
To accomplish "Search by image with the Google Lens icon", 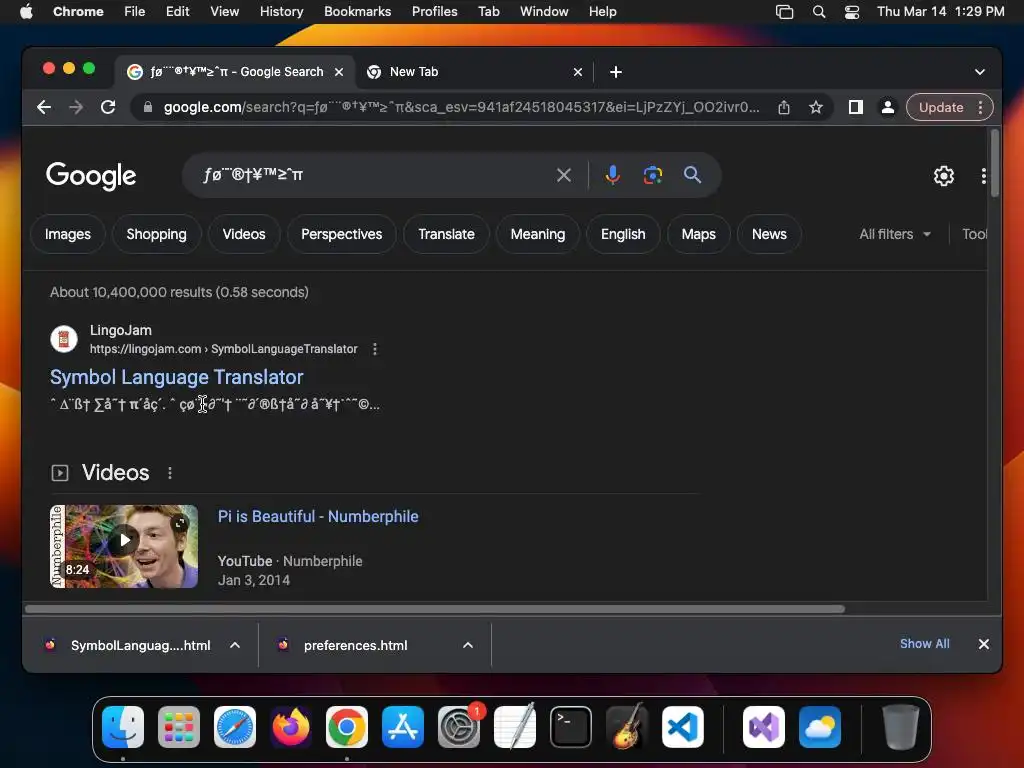I will (652, 175).
